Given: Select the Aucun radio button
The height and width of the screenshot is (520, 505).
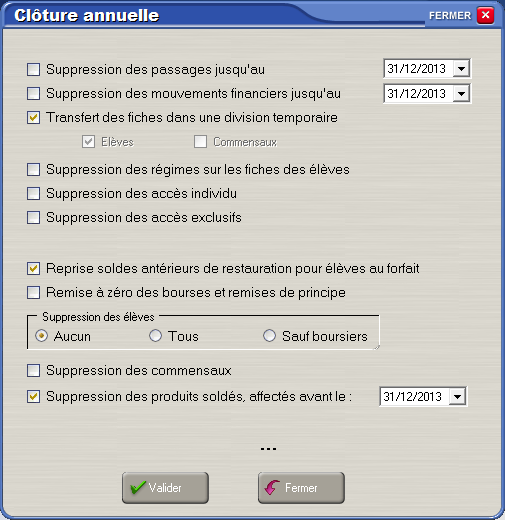Looking at the screenshot, I should [x=41, y=336].
